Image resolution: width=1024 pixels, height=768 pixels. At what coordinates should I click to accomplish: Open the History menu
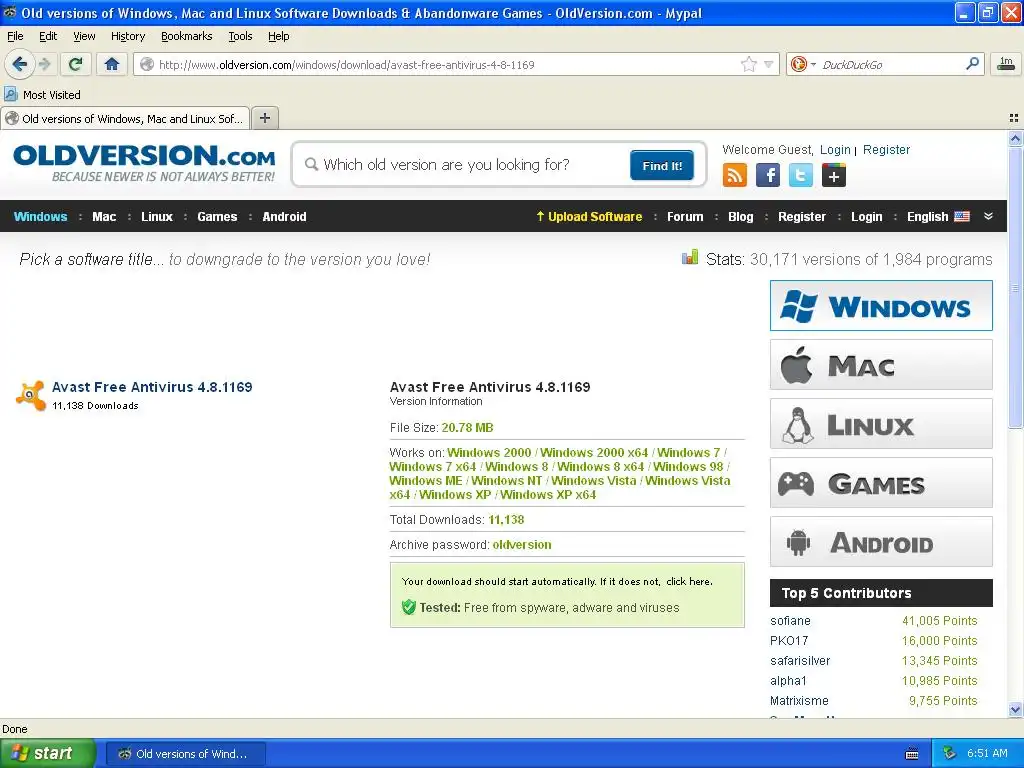pos(127,36)
